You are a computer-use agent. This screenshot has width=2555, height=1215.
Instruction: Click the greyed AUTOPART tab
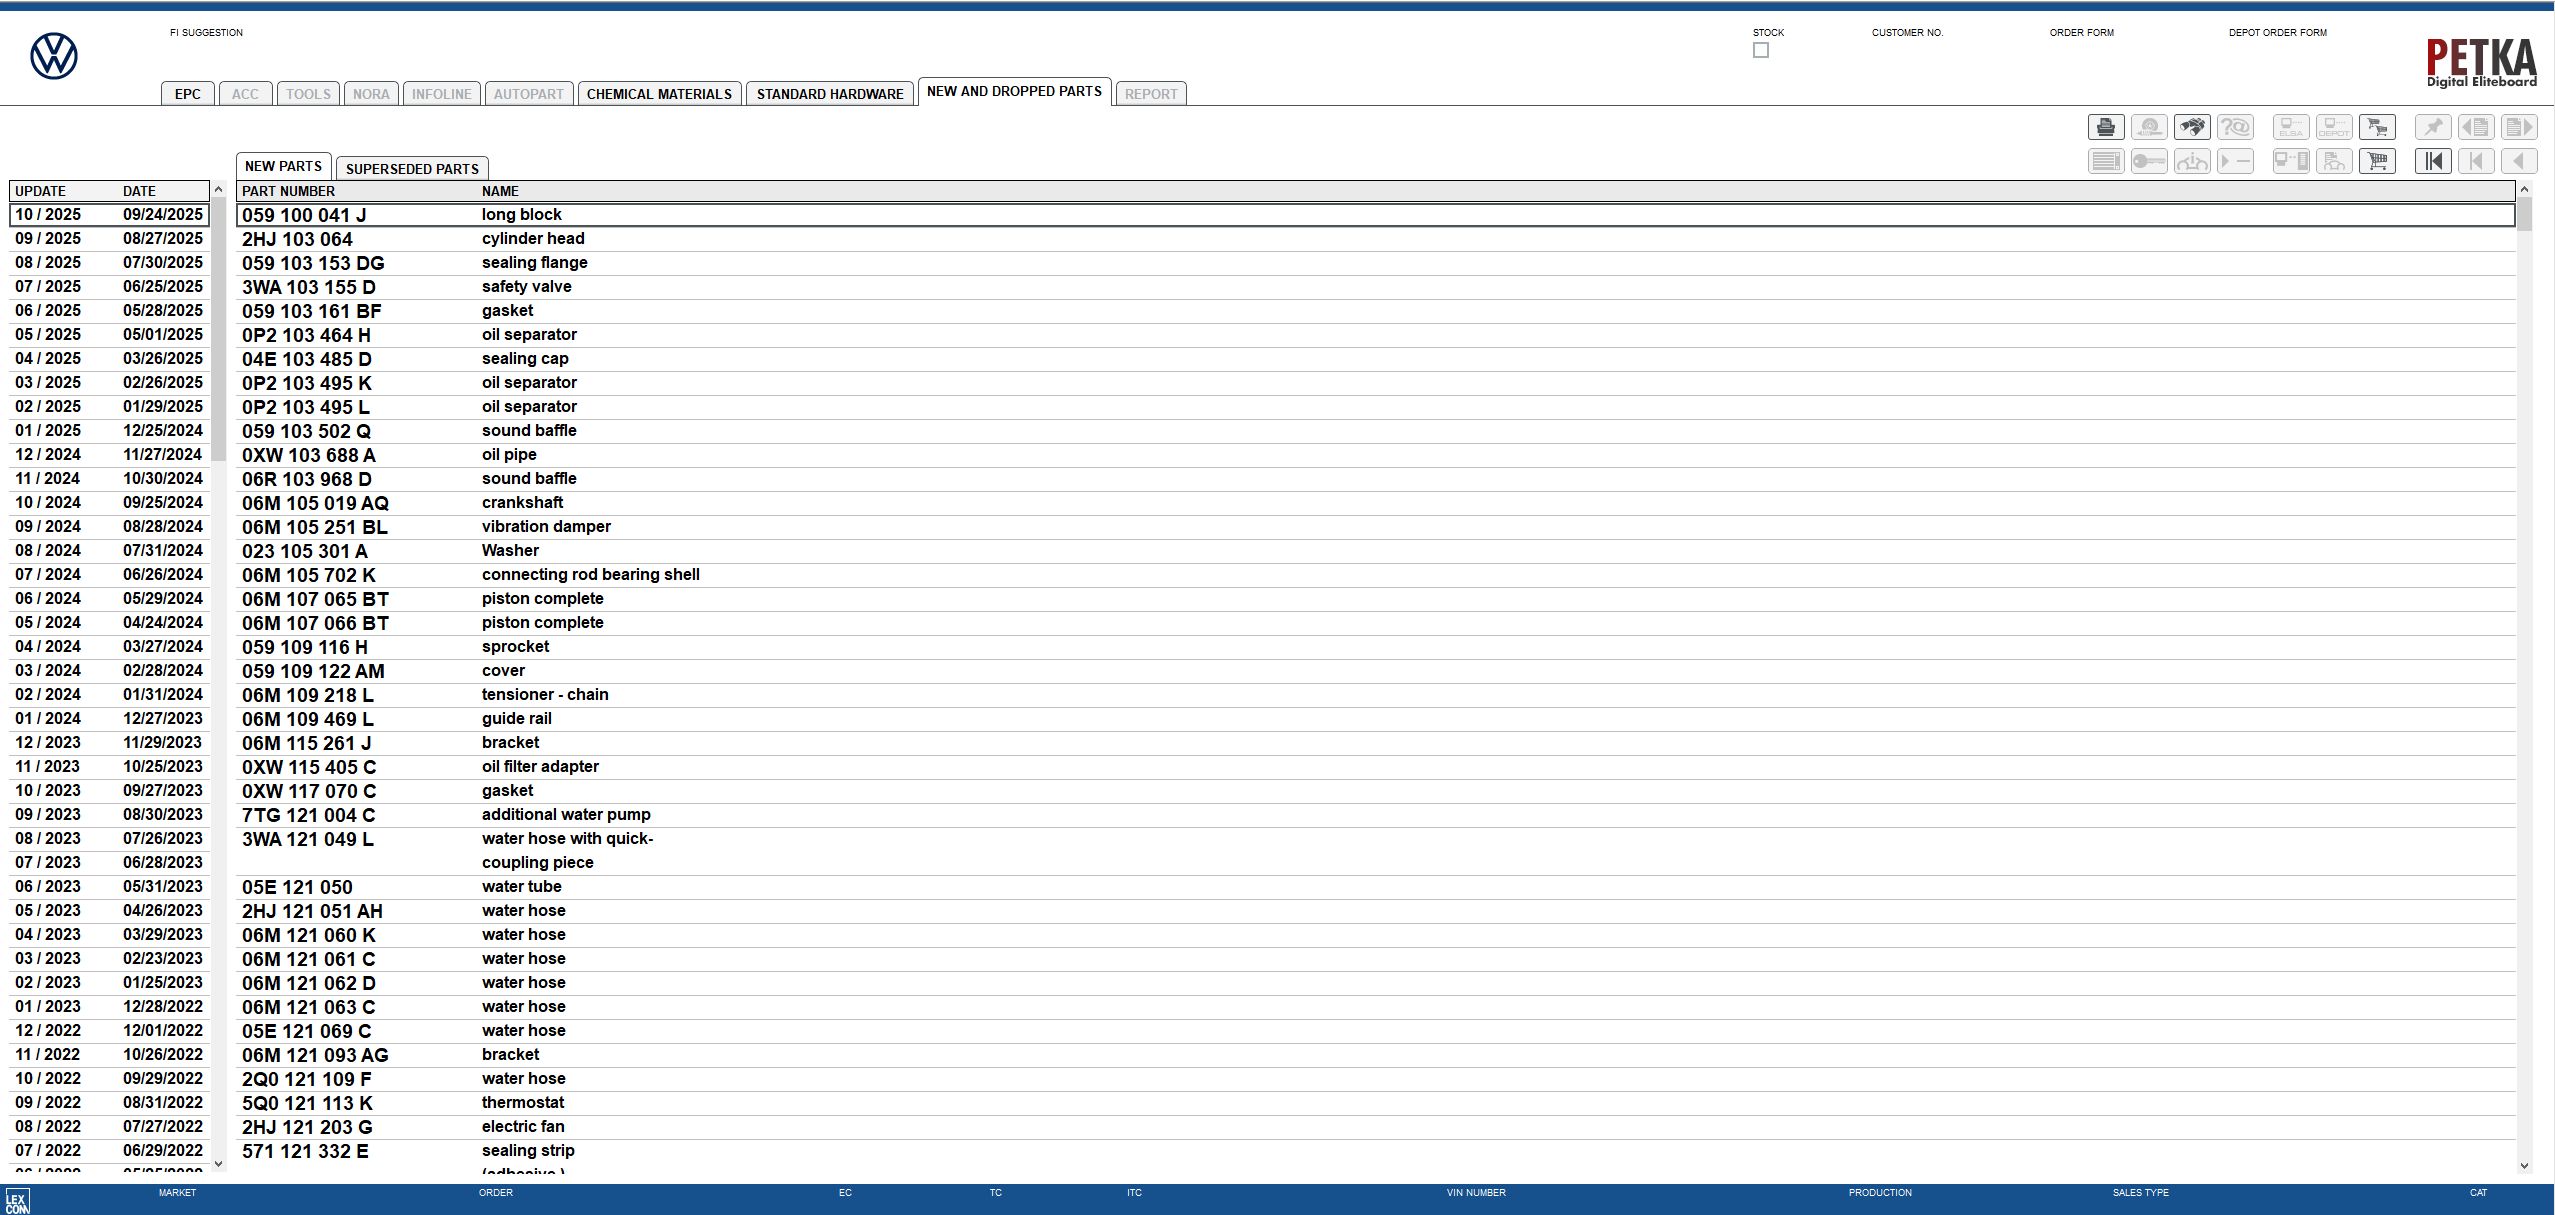[x=529, y=94]
